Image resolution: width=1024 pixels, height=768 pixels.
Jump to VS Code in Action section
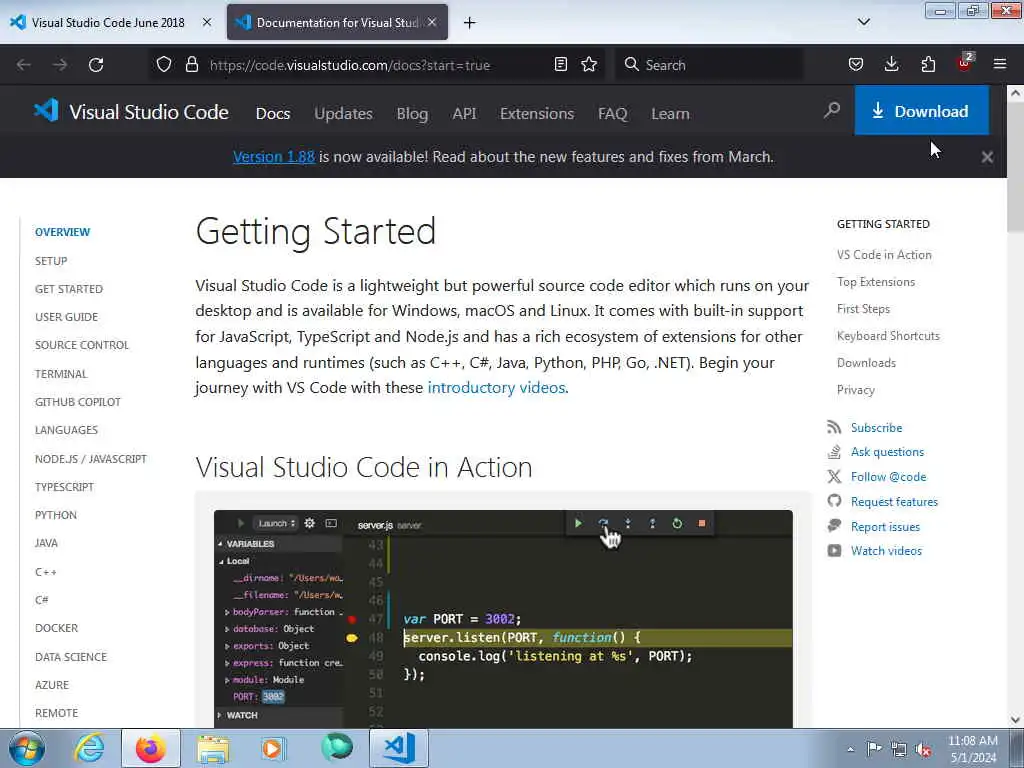[884, 255]
